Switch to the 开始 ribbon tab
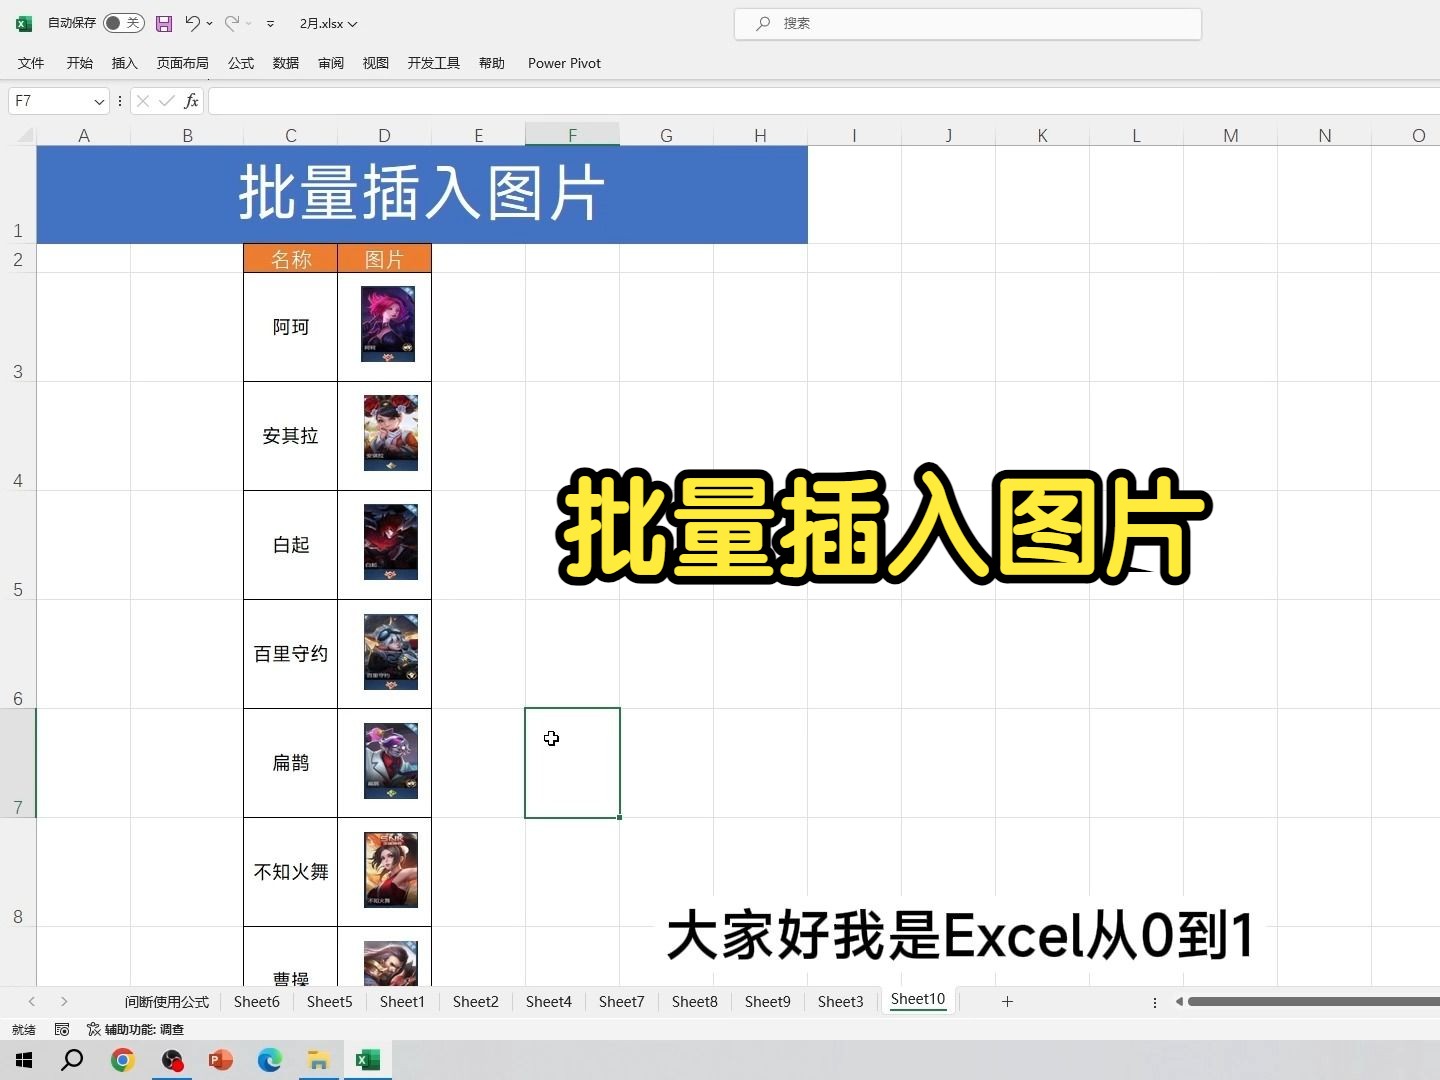Screen dimensions: 1440x1080 point(80,63)
